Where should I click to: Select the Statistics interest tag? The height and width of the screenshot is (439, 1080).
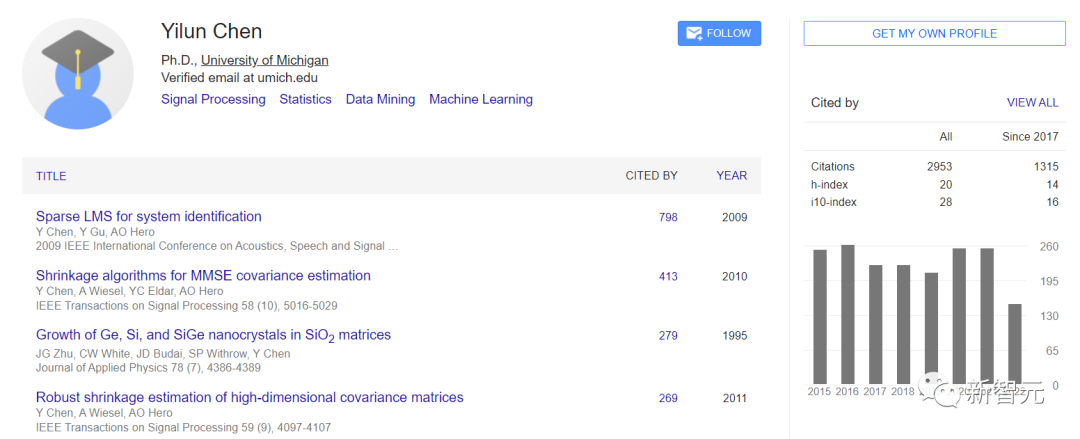click(x=305, y=99)
